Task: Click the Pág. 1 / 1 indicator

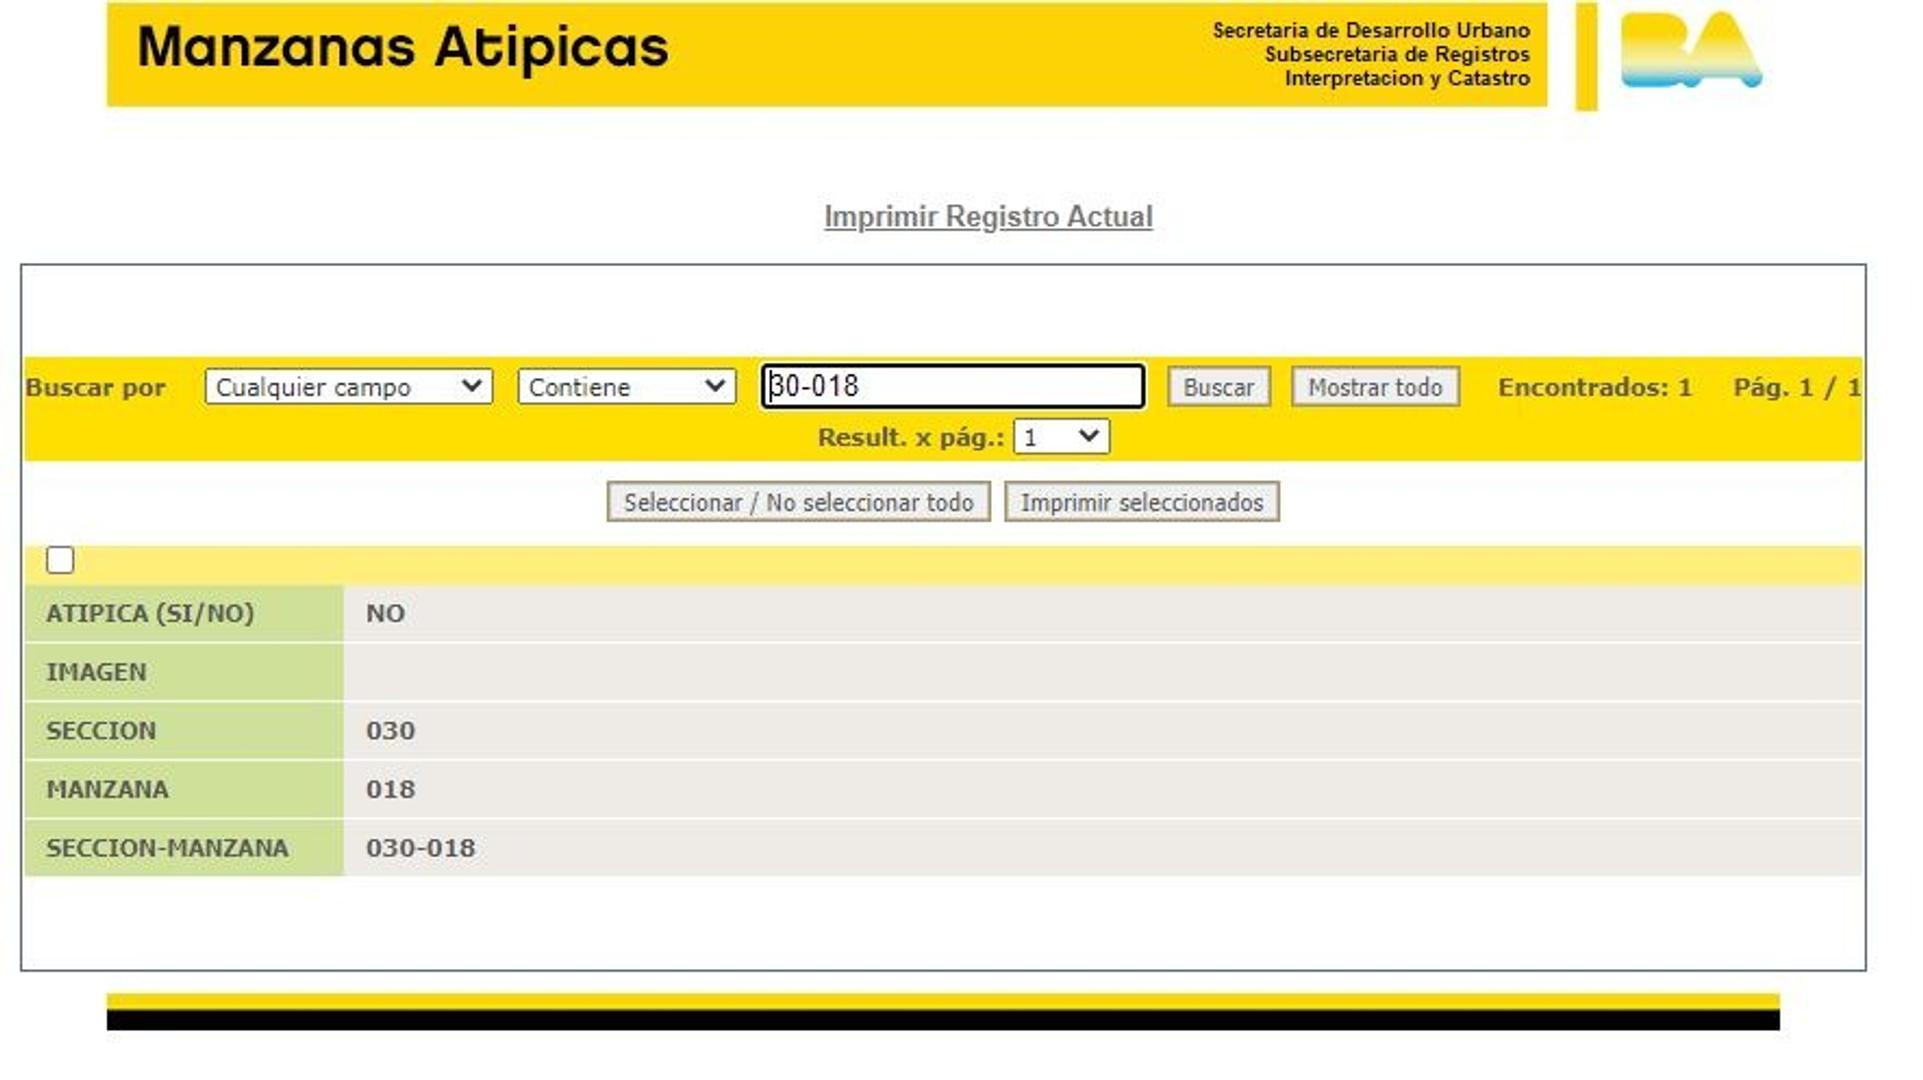Action: [1797, 387]
